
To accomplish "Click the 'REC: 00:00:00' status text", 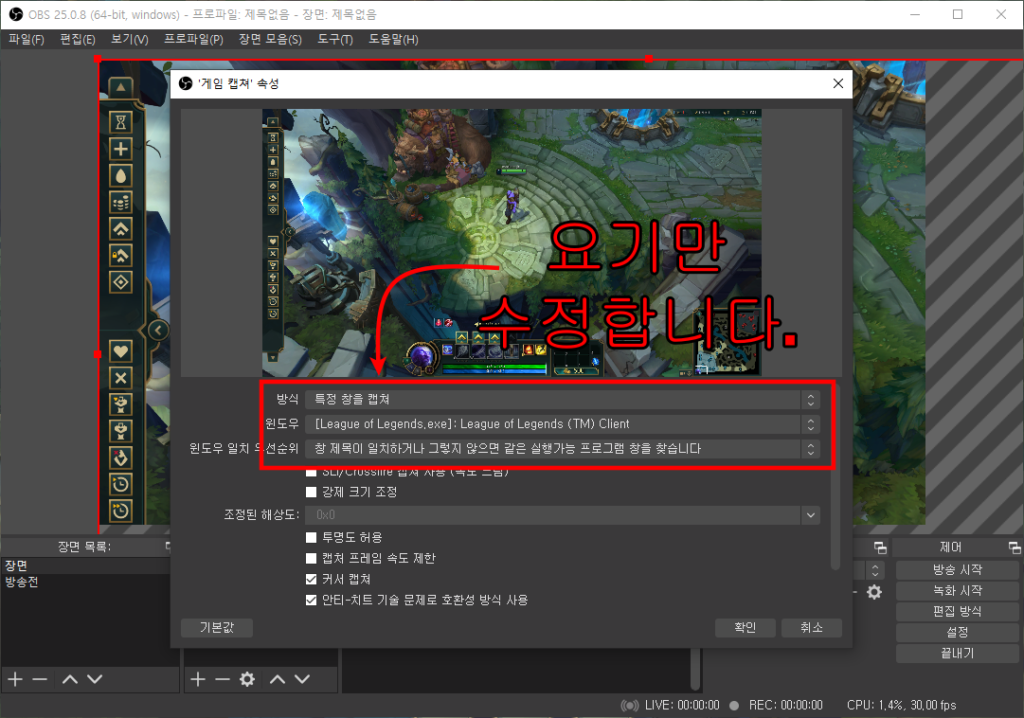I will point(786,706).
